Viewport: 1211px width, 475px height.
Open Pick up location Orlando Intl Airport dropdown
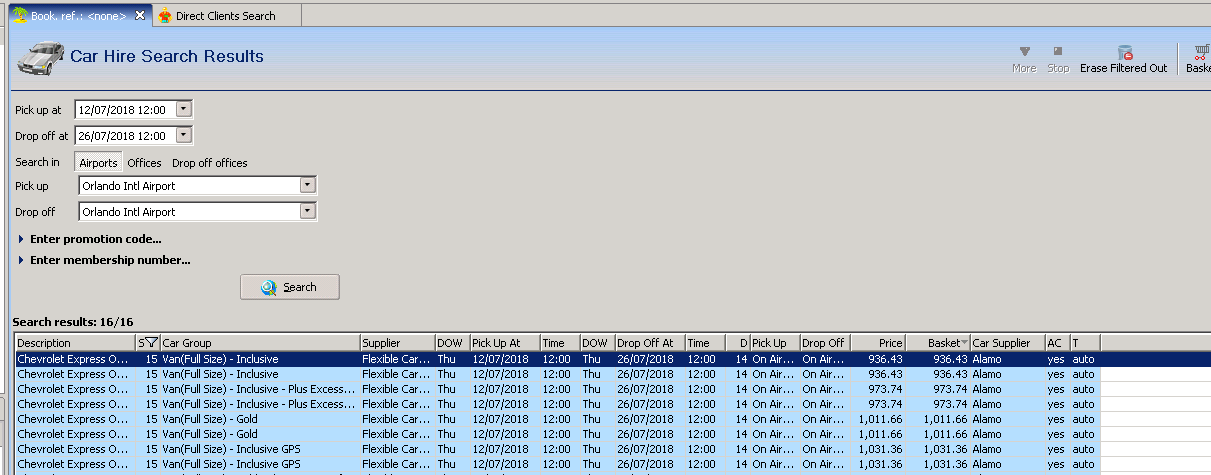click(x=308, y=185)
